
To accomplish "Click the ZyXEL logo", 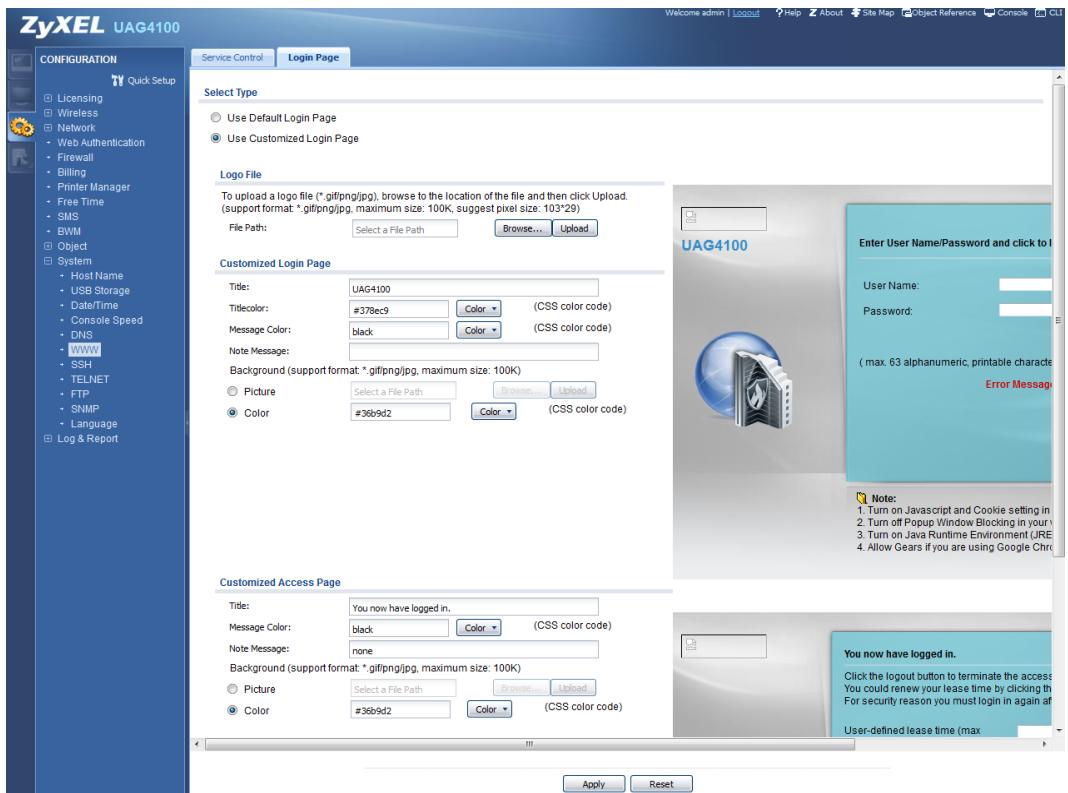I will (x=62, y=26).
